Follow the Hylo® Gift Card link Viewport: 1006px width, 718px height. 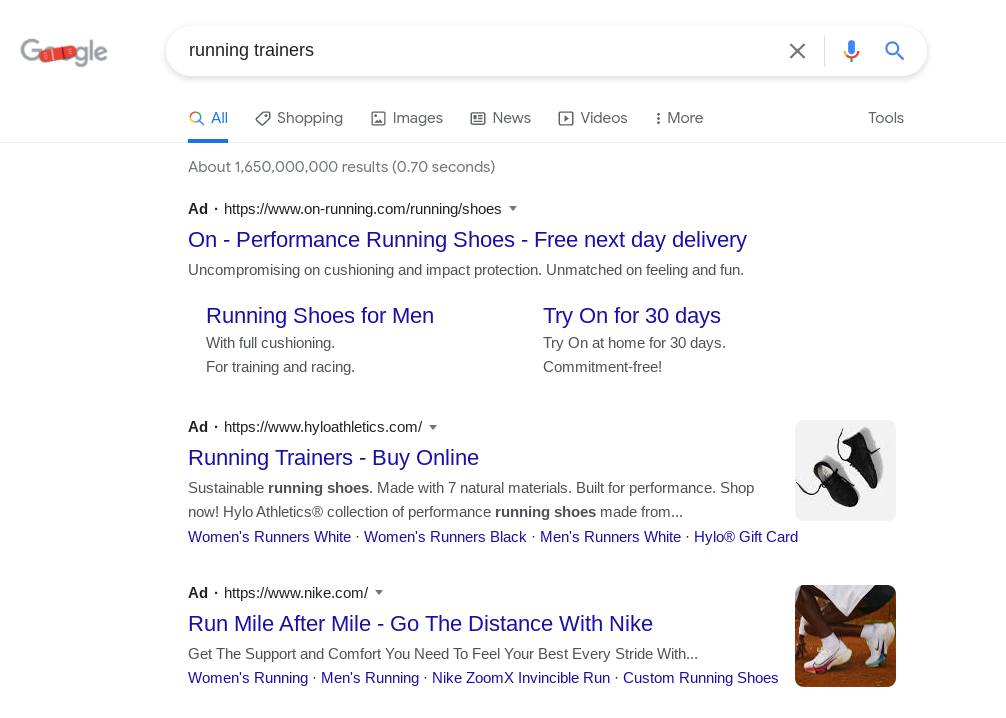coord(746,537)
